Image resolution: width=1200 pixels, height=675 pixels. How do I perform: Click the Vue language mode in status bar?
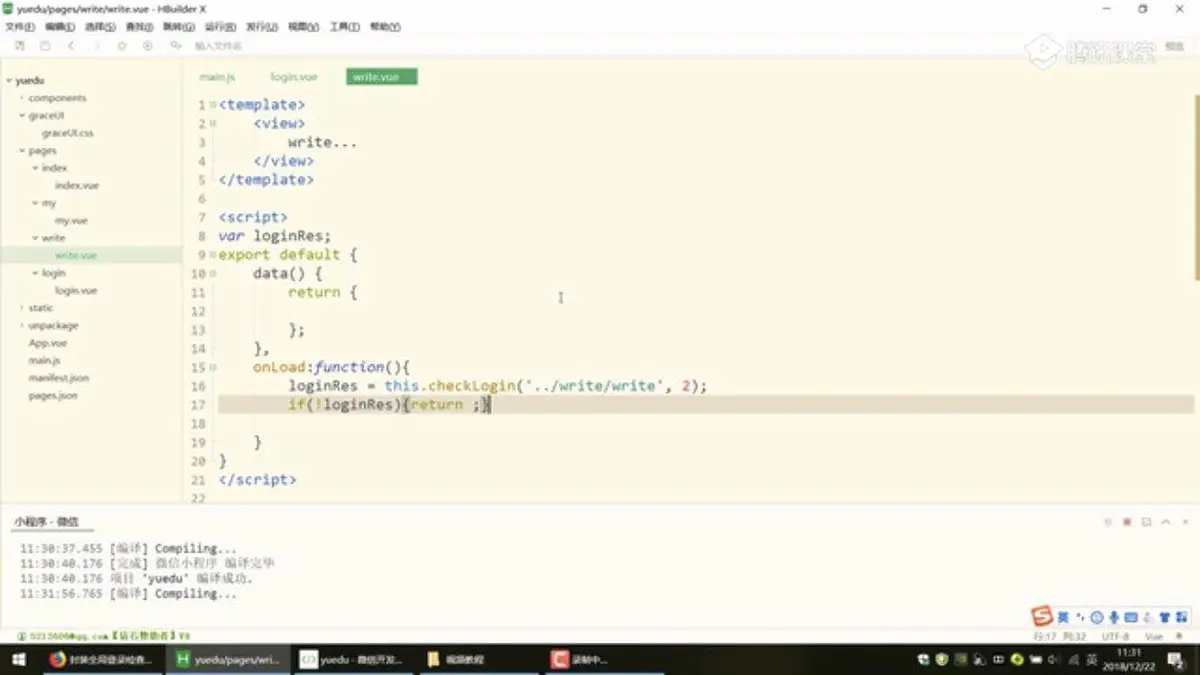tap(1154, 636)
